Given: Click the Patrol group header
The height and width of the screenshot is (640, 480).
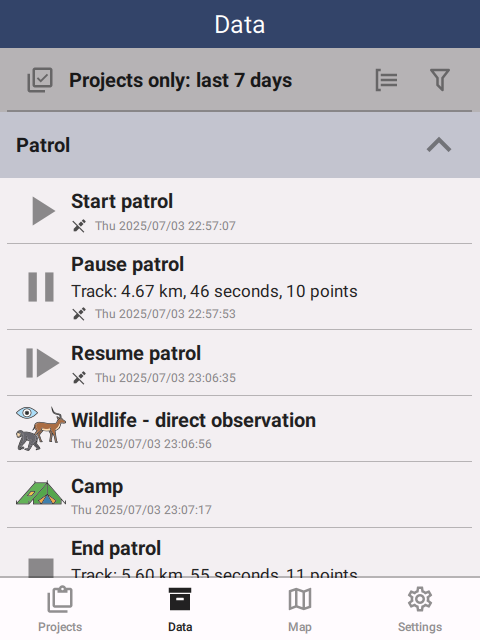Looking at the screenshot, I should tap(240, 145).
